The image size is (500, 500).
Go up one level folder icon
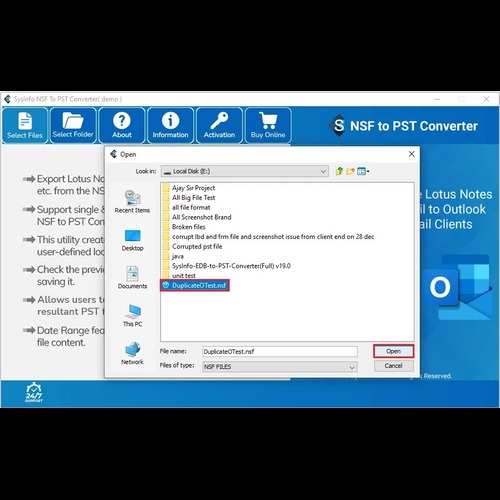tap(339, 171)
